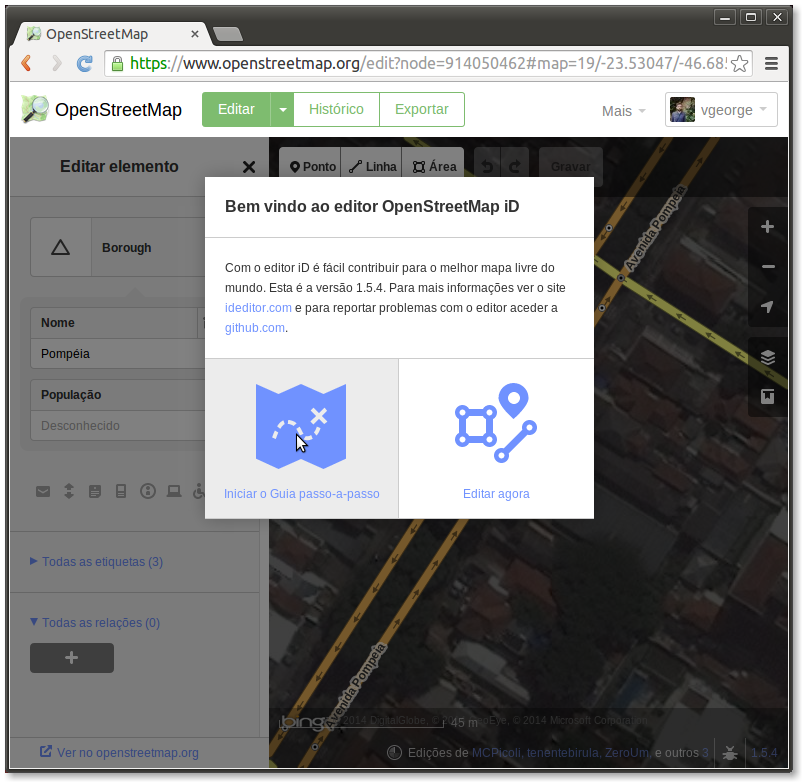Bookmark page with the star icon
The image size is (802, 782).
(x=739, y=64)
